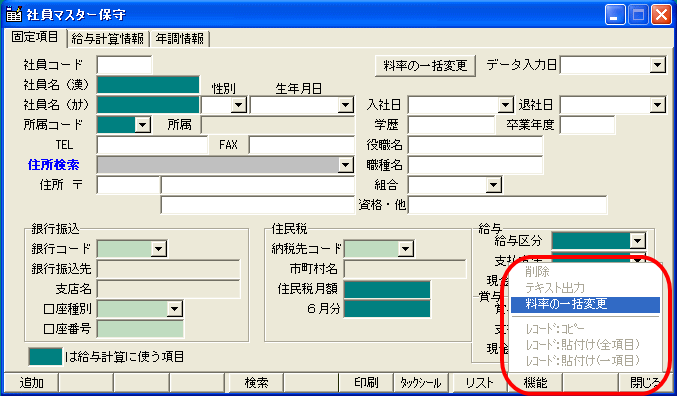Click the 料率の一括変更 button at top

[x=425, y=66]
